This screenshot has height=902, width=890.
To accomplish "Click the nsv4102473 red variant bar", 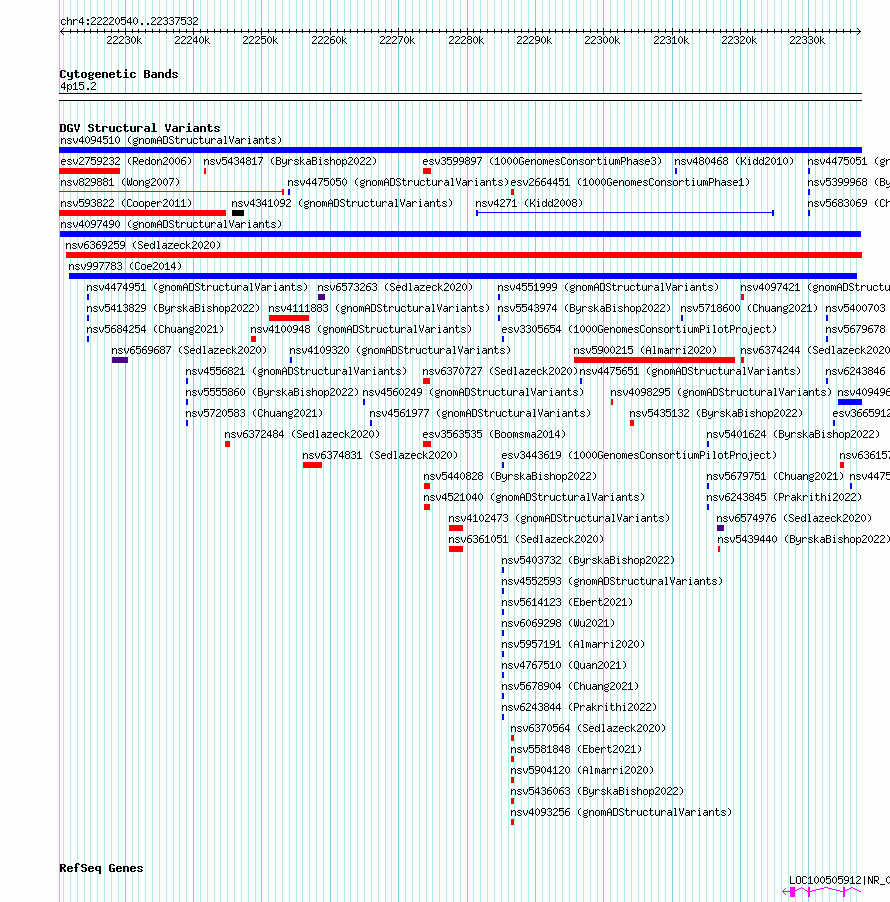I will click(456, 528).
